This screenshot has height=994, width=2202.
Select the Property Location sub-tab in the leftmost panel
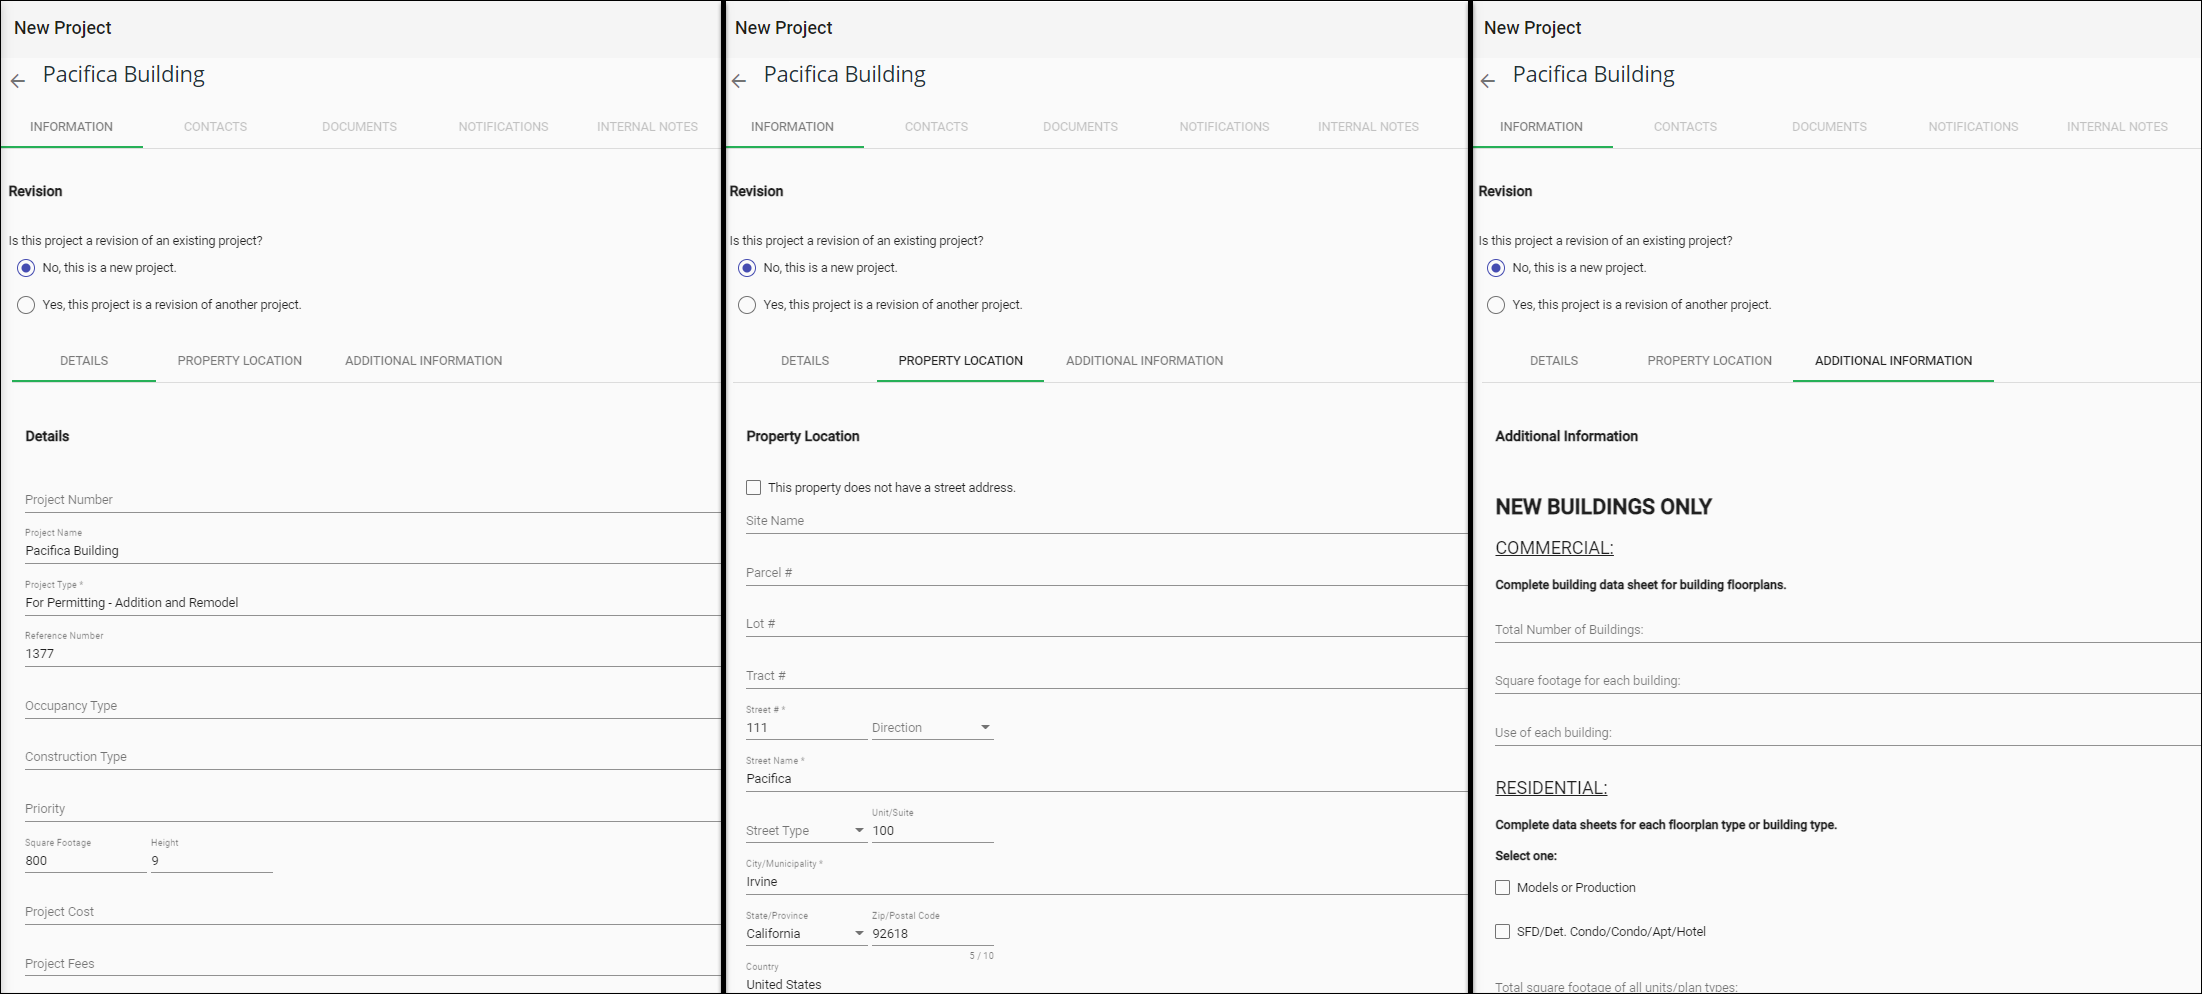(239, 361)
